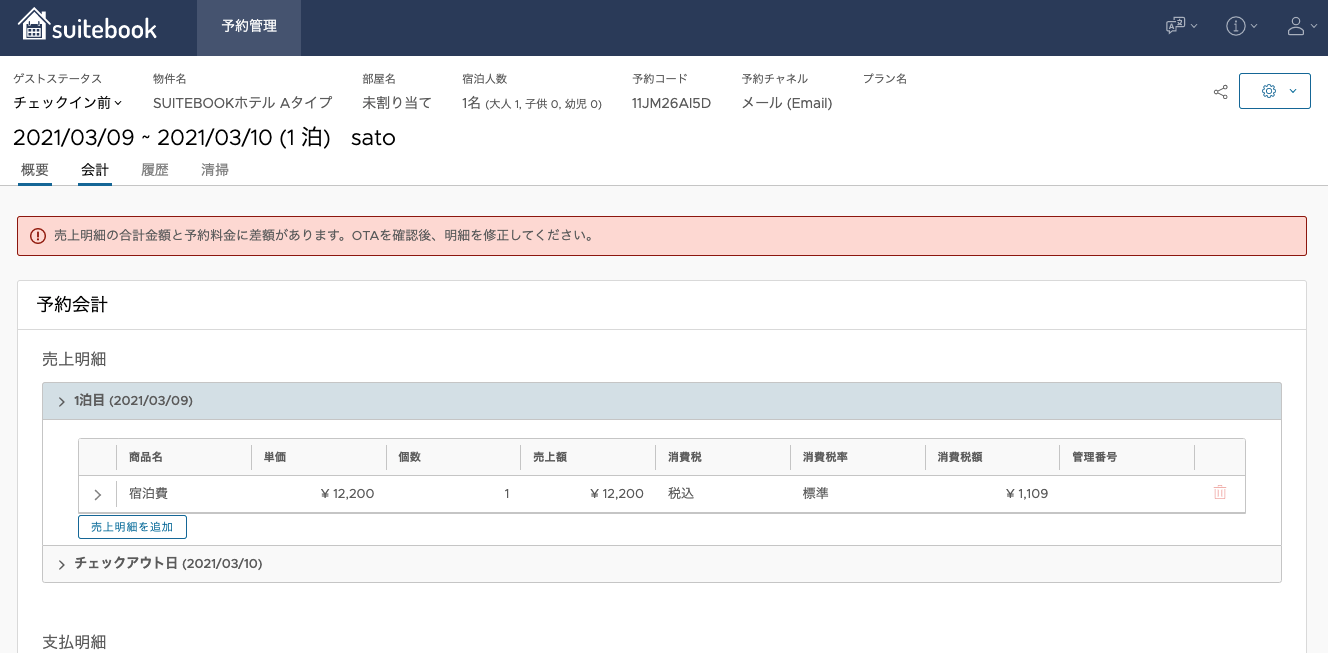Click the stay dates 2021/03/09 ~ 2021/03/10 heading
Image resolution: width=1328 pixels, height=653 pixels.
172,138
